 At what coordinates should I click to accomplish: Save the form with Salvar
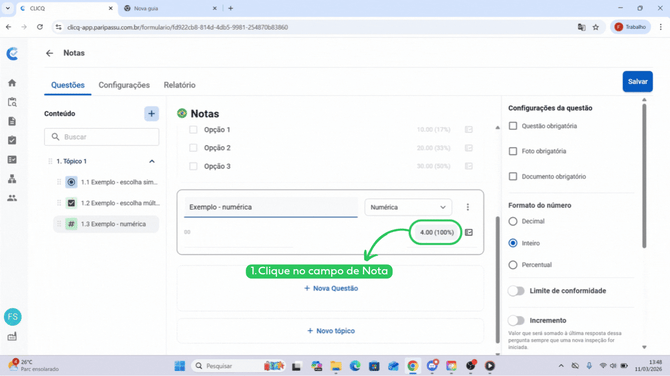click(x=638, y=82)
